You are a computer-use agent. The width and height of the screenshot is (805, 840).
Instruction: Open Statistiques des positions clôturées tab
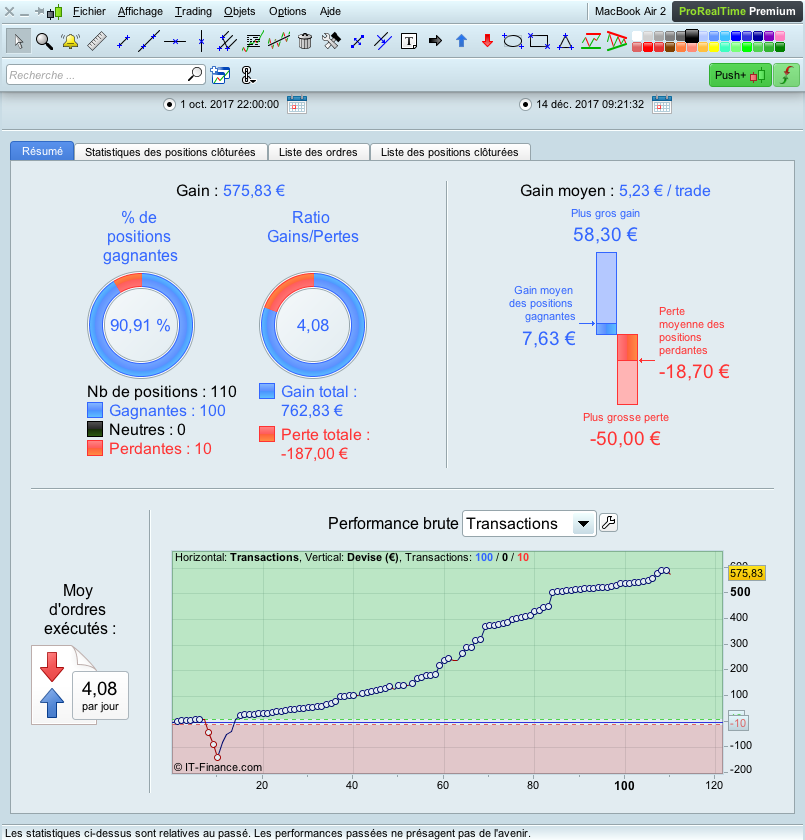170,152
